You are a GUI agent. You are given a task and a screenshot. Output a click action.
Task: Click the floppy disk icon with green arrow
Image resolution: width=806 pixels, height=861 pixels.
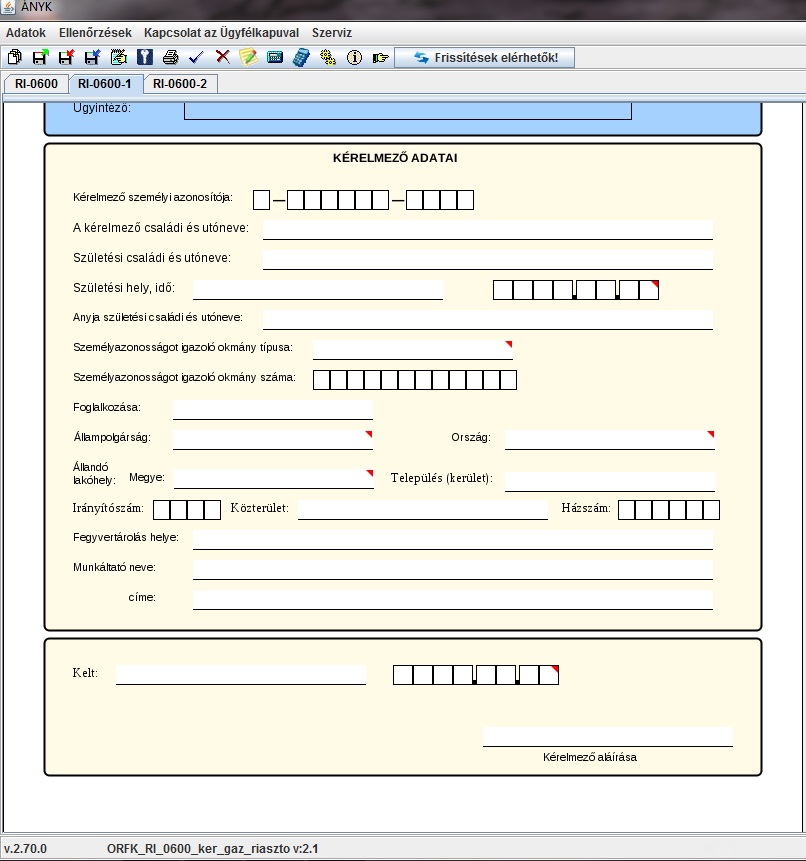pos(40,58)
